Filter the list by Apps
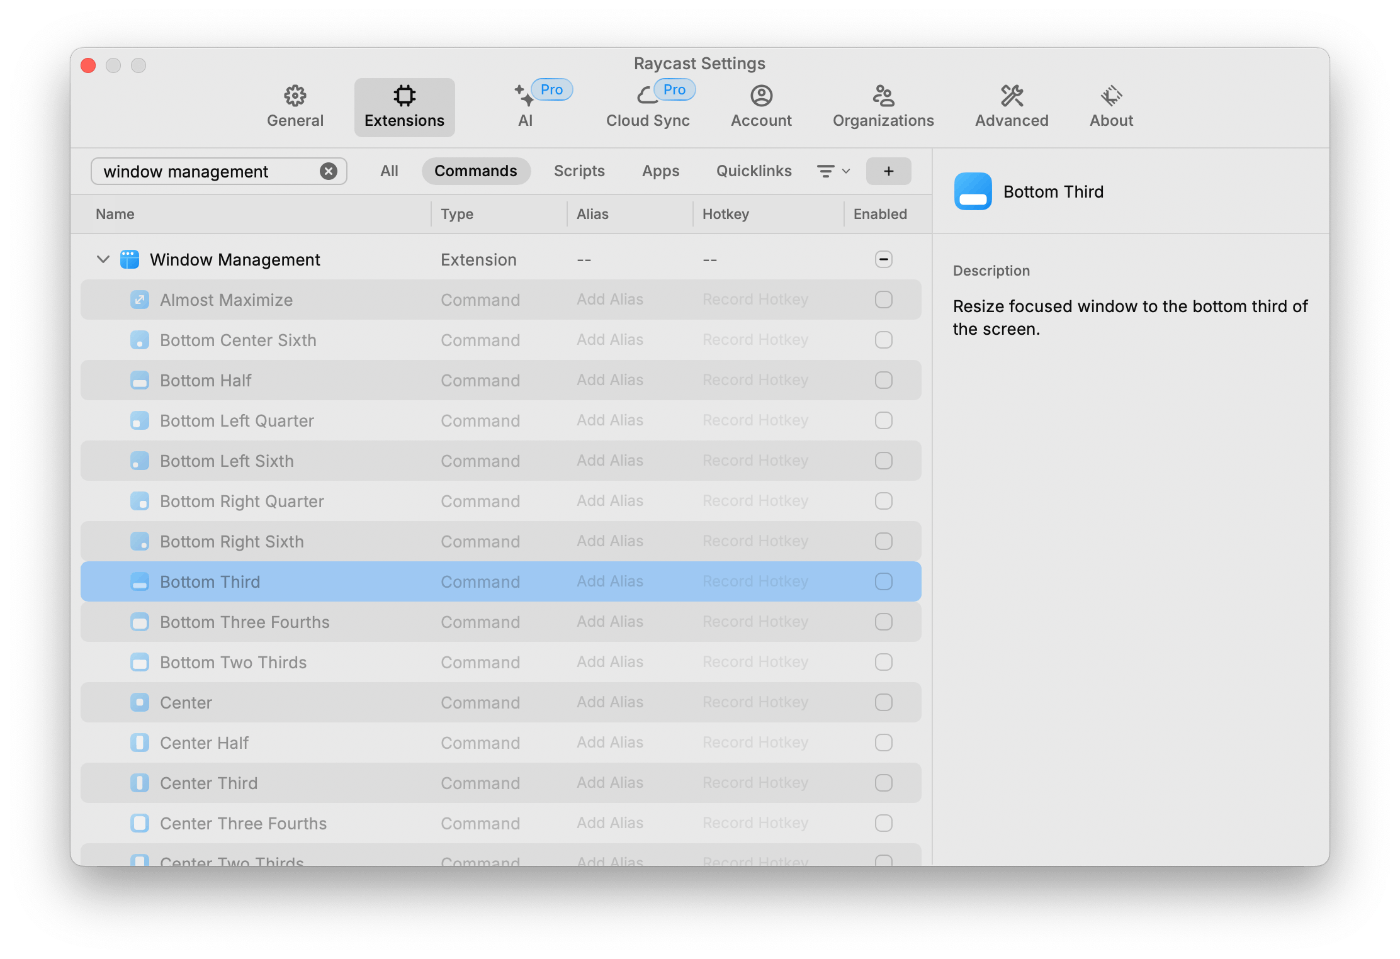The image size is (1400, 959). [x=660, y=171]
